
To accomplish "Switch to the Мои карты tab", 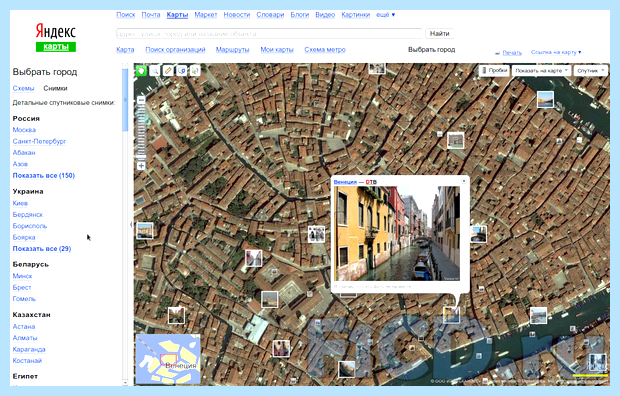I will (277, 49).
